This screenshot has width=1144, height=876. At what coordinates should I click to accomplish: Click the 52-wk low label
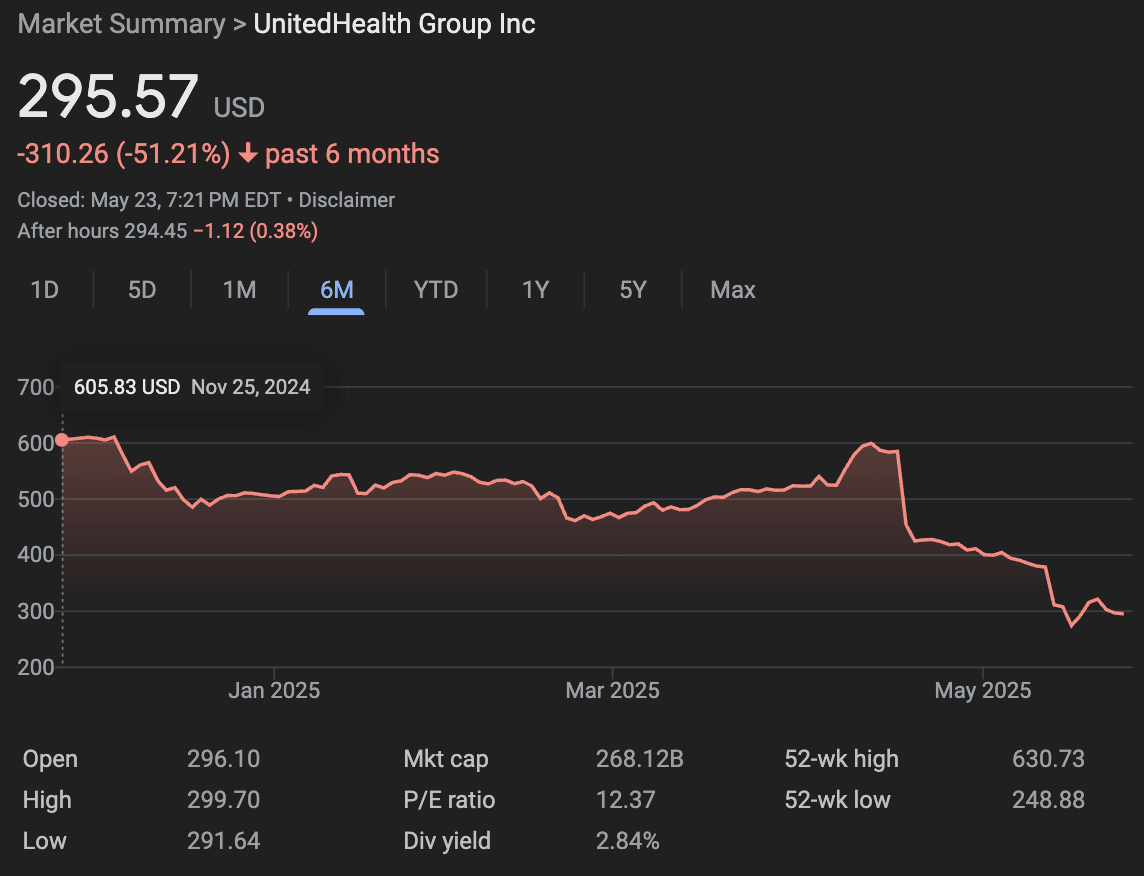coord(837,800)
